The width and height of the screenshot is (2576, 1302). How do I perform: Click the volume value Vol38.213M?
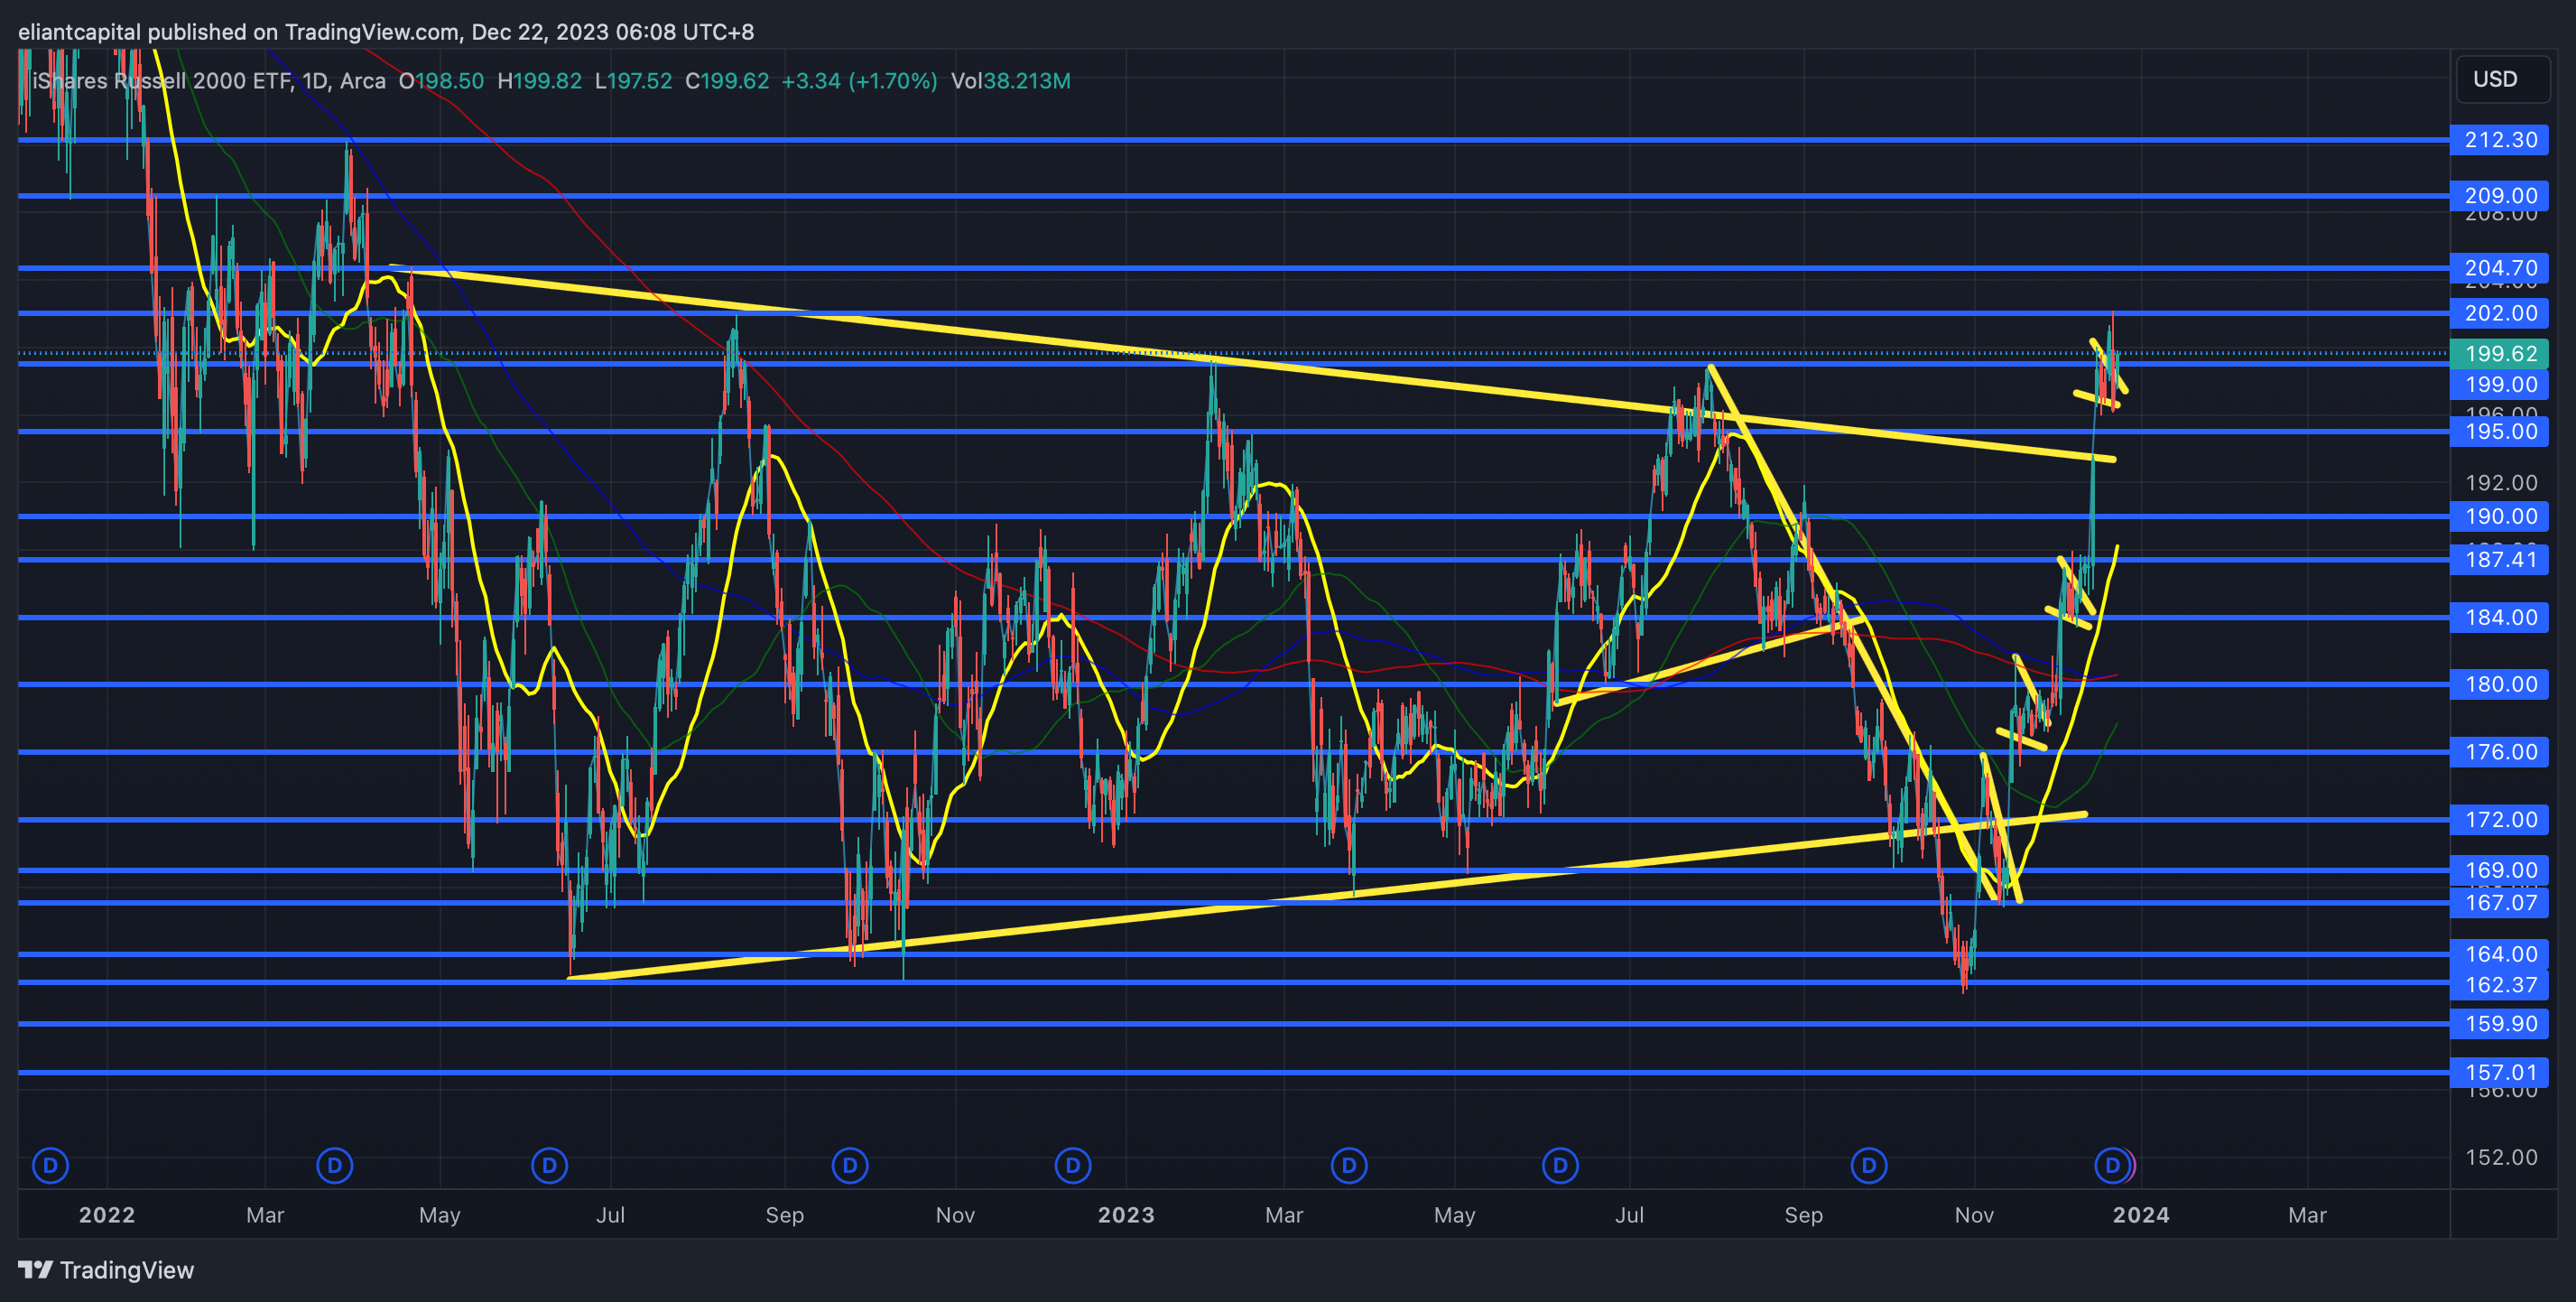(x=1010, y=81)
